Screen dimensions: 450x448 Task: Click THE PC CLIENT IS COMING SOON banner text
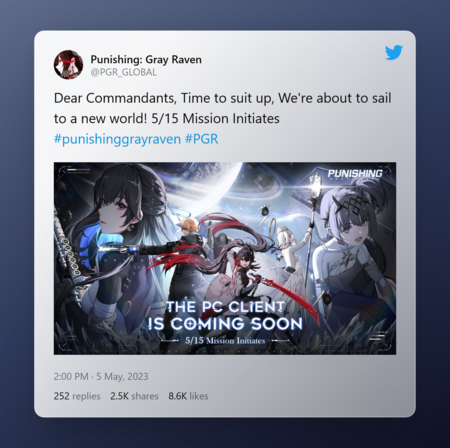click(x=225, y=315)
